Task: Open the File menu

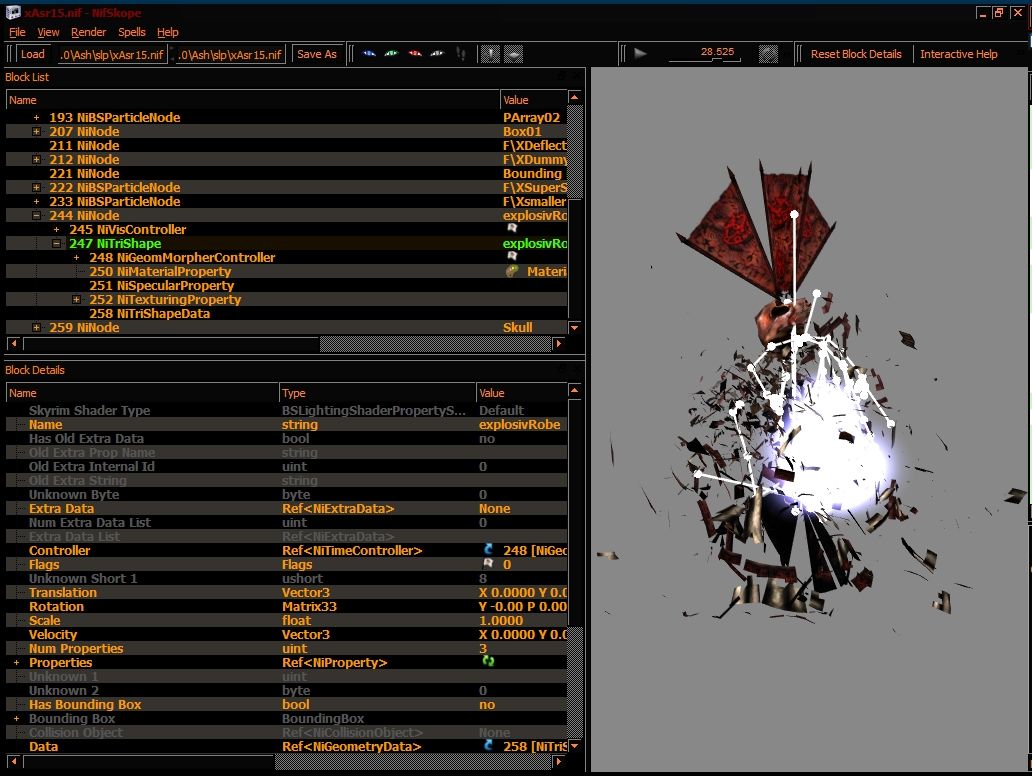Action: (17, 32)
